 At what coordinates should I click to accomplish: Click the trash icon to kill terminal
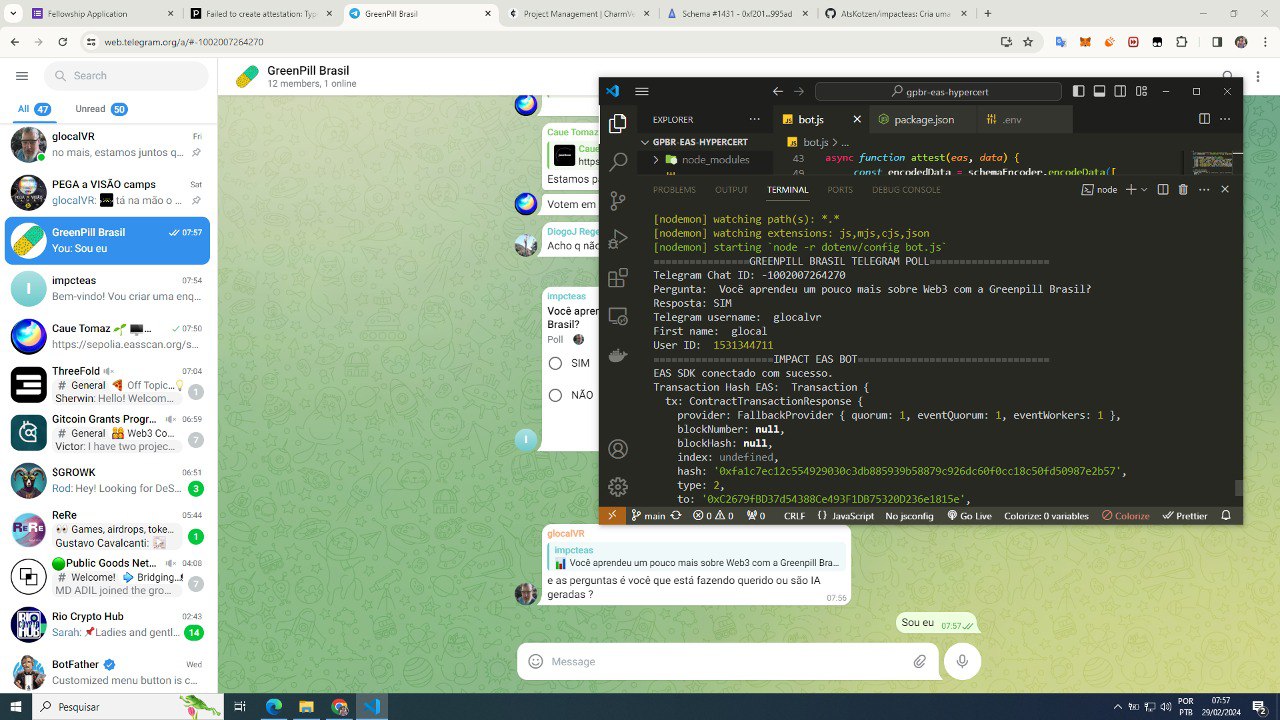[x=1183, y=189]
